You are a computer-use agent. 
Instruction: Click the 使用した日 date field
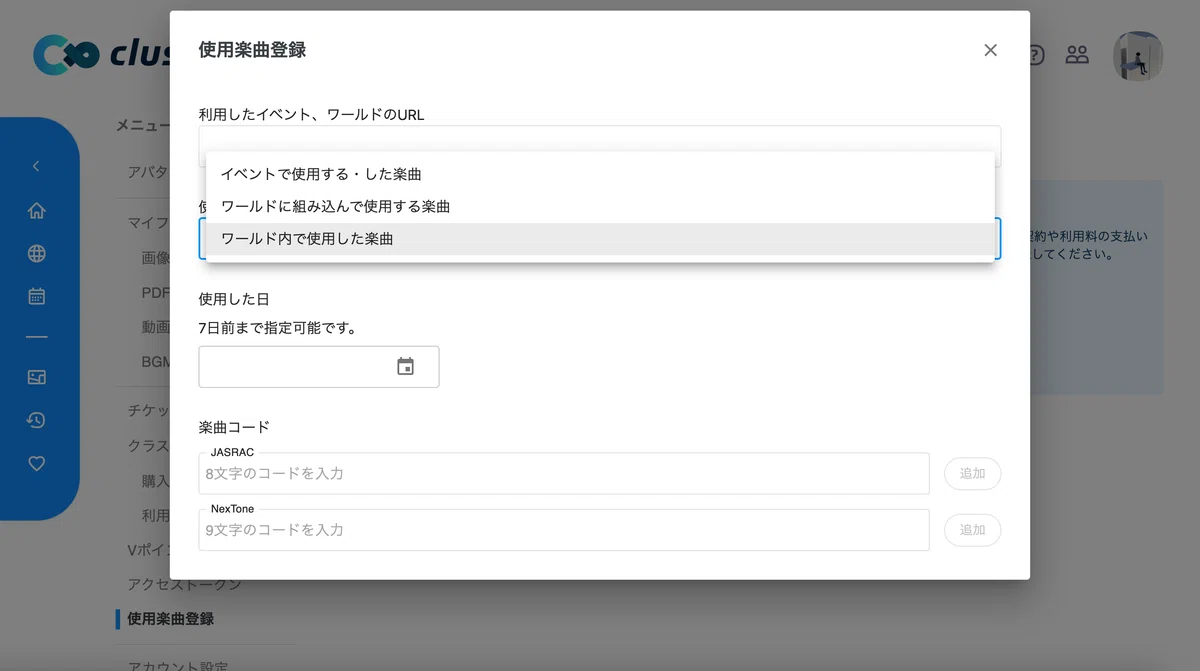click(x=319, y=367)
